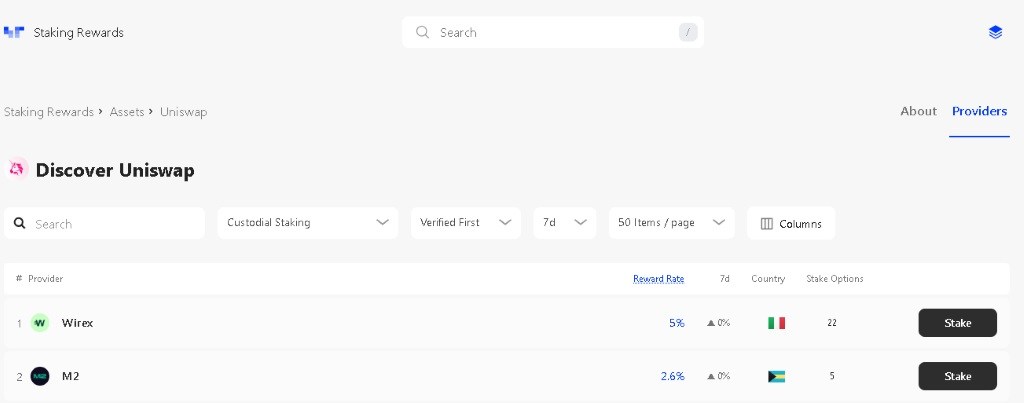Click the Bahamas flag in M2 row

pos(776,376)
